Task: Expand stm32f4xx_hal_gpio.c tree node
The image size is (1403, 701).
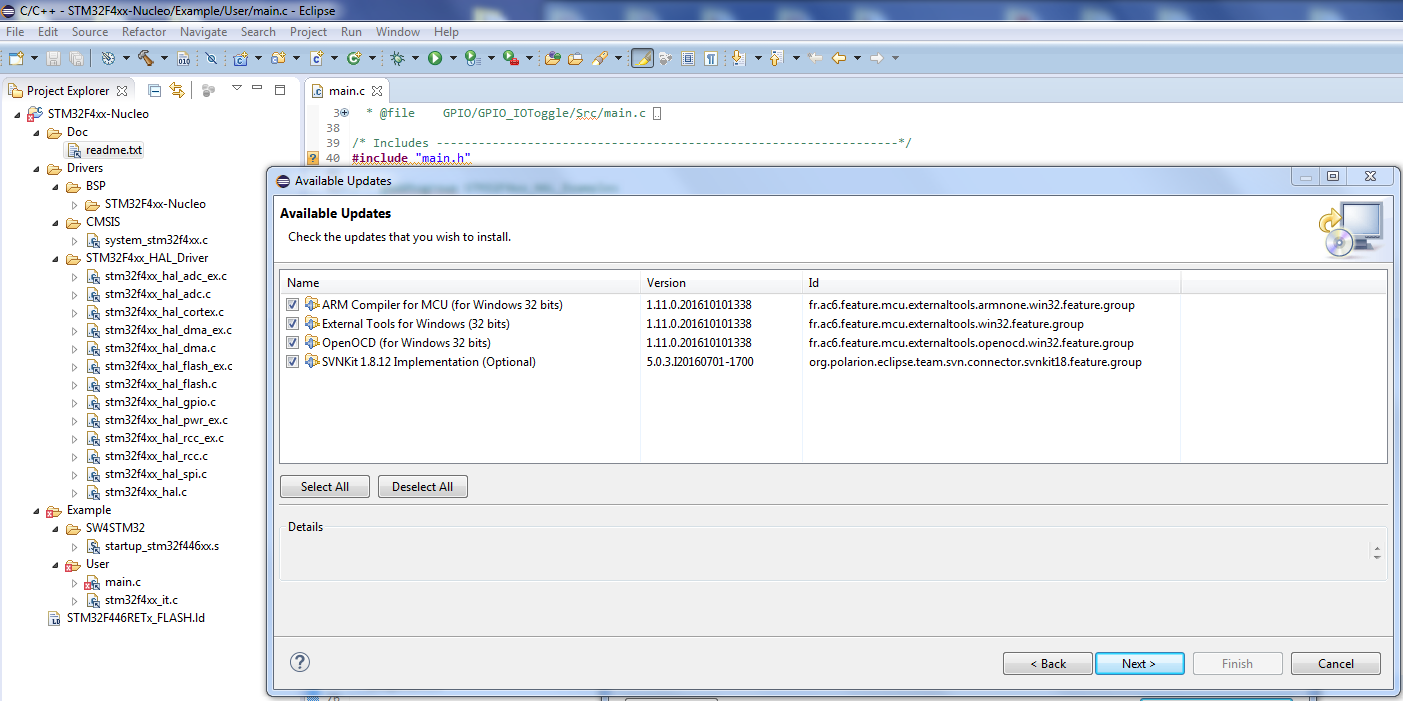Action: pos(75,402)
